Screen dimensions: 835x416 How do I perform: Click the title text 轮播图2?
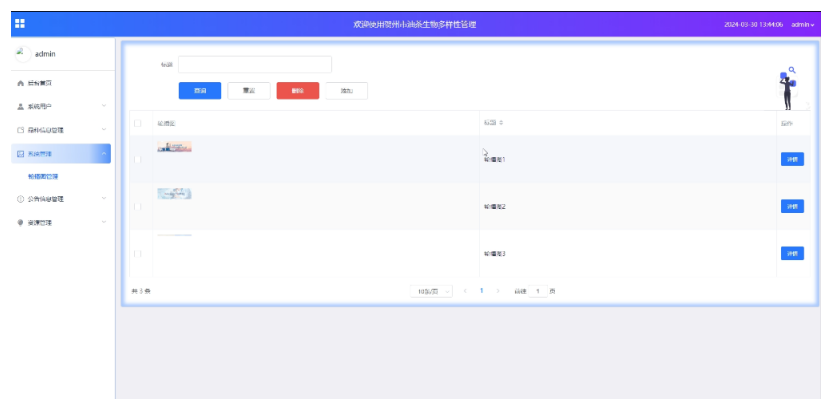(494, 207)
